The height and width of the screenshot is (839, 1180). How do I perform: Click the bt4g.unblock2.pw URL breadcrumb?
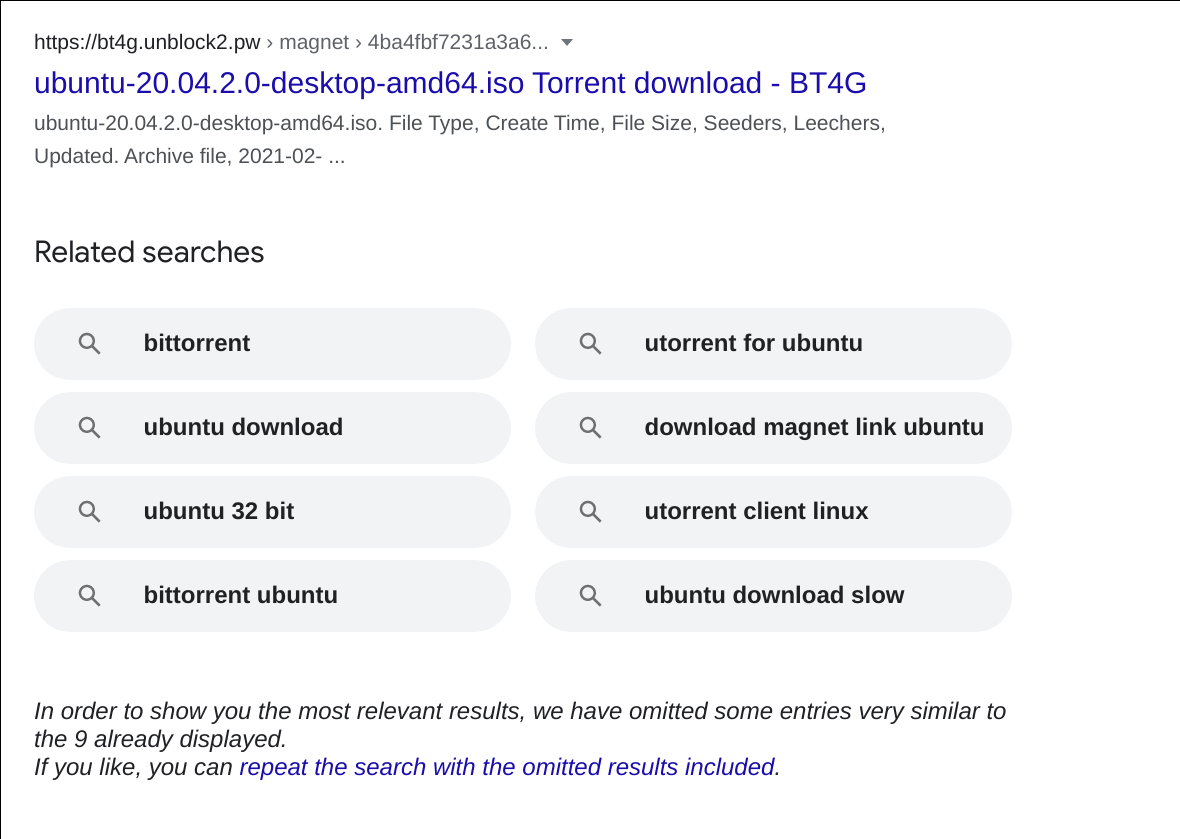pos(148,42)
